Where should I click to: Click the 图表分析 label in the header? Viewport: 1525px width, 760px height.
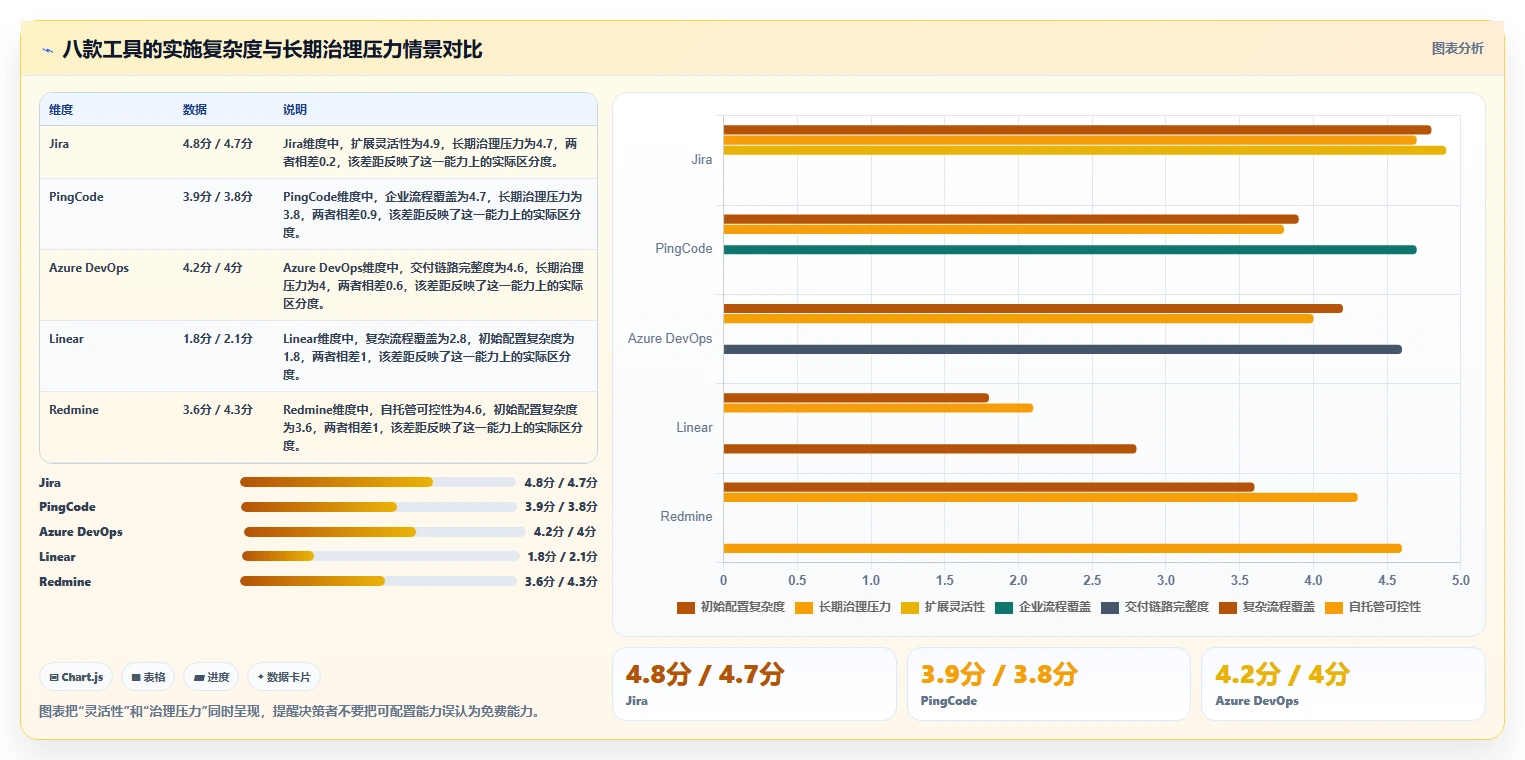pos(1457,48)
